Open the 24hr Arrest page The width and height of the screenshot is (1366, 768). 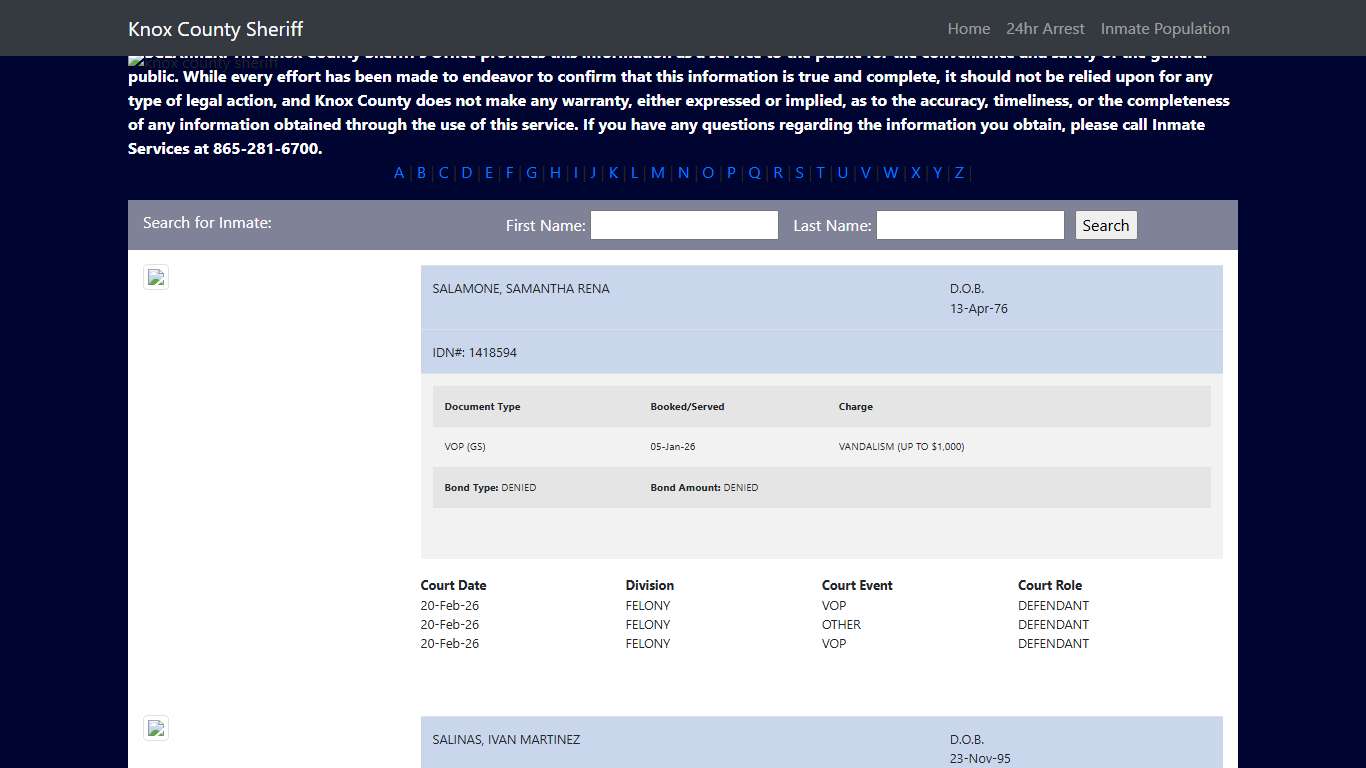[1045, 29]
